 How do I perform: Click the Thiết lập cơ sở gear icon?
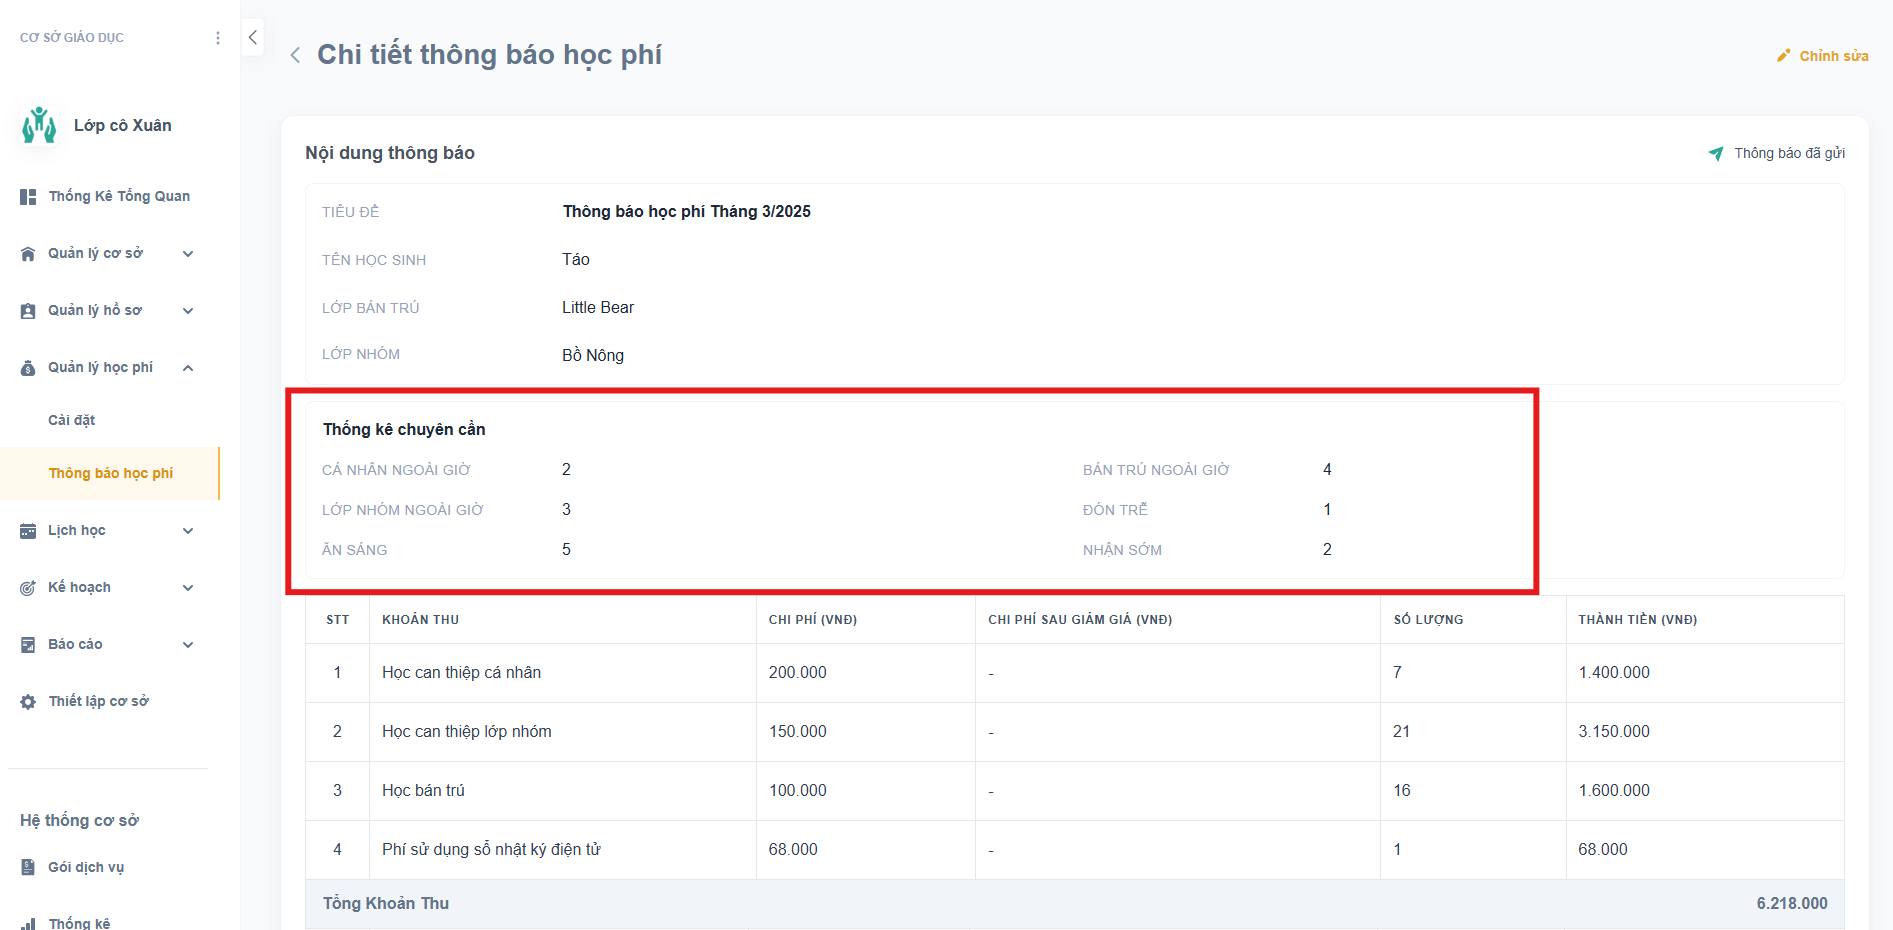click(28, 702)
